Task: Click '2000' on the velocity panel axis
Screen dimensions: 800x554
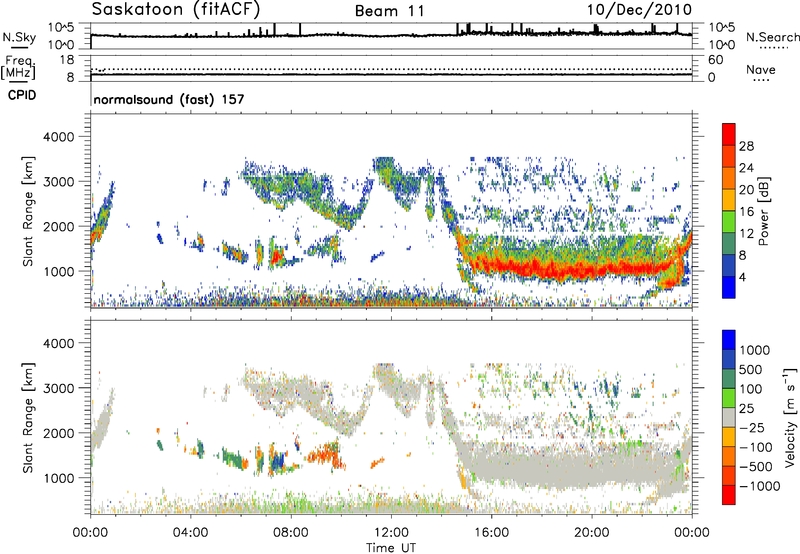Action: [x=59, y=433]
